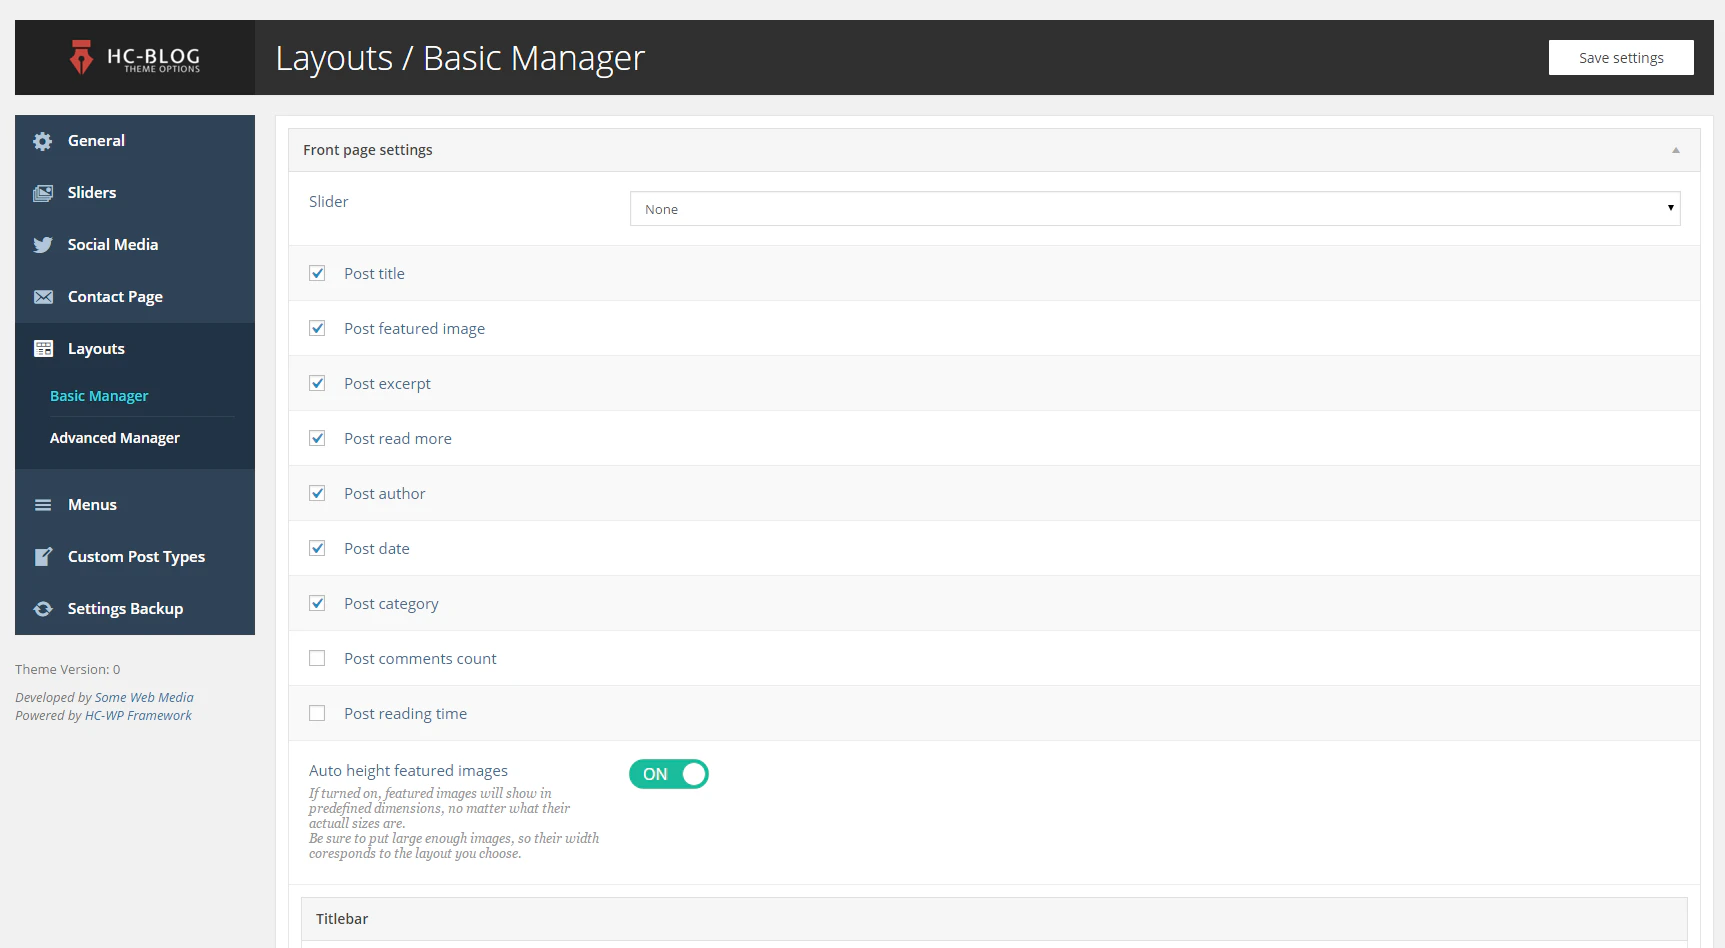Open the HC-WP Framework link
This screenshot has width=1725, height=948.
tap(138, 716)
